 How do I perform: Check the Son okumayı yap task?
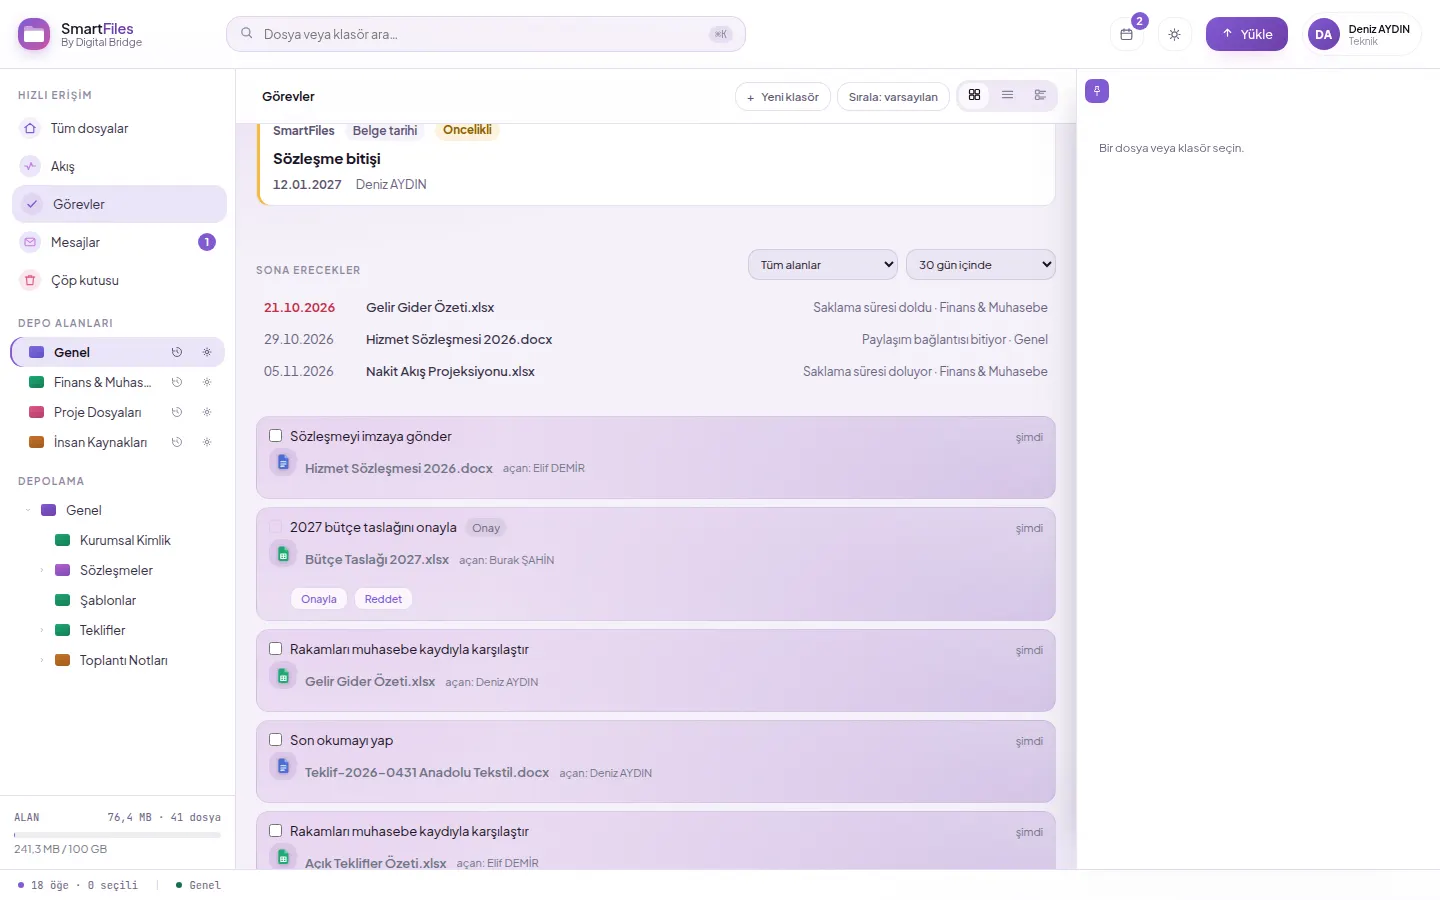(276, 740)
